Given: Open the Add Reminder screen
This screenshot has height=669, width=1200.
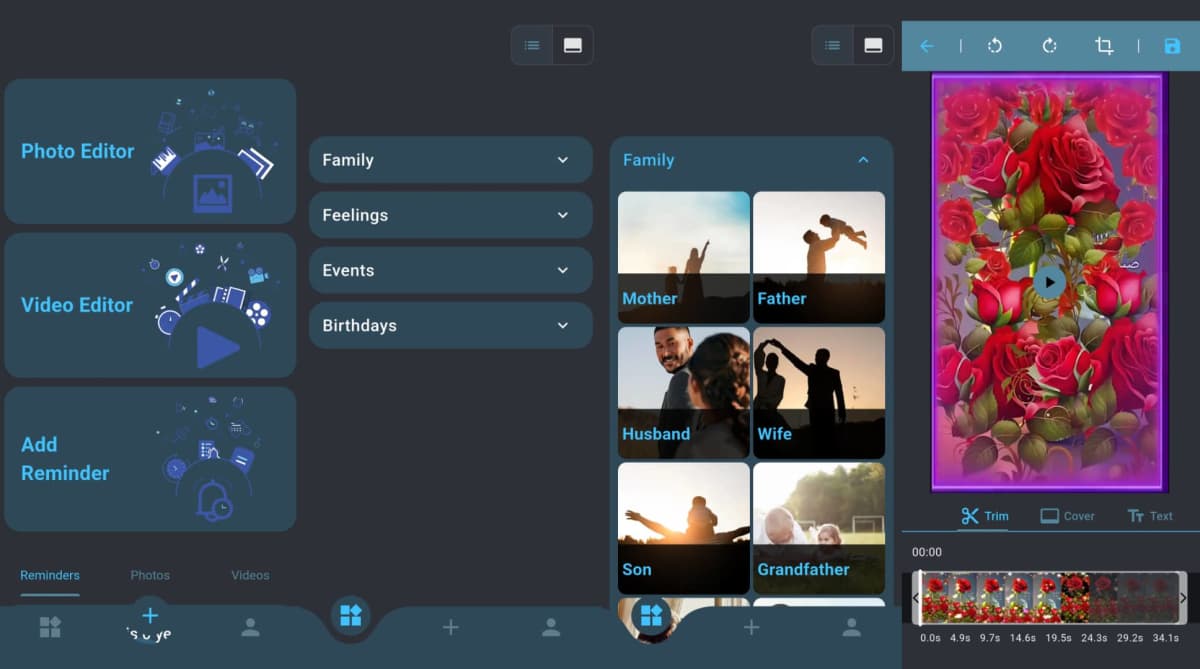Looking at the screenshot, I should (x=150, y=458).
